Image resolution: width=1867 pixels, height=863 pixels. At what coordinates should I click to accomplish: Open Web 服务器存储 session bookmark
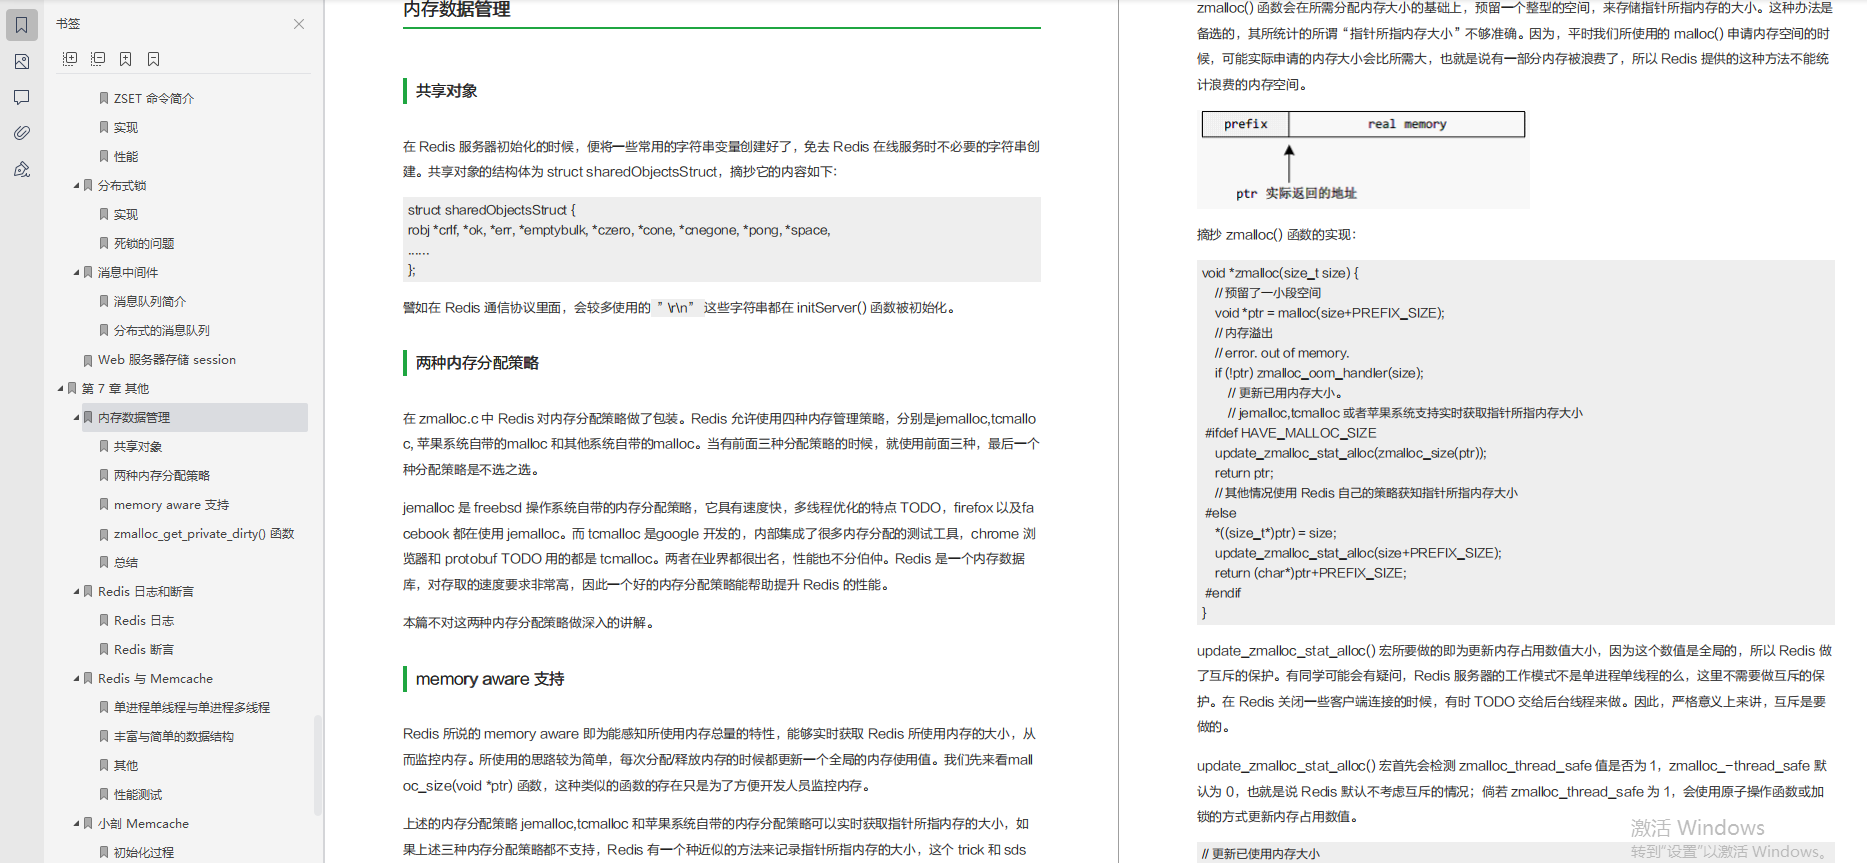click(x=167, y=359)
